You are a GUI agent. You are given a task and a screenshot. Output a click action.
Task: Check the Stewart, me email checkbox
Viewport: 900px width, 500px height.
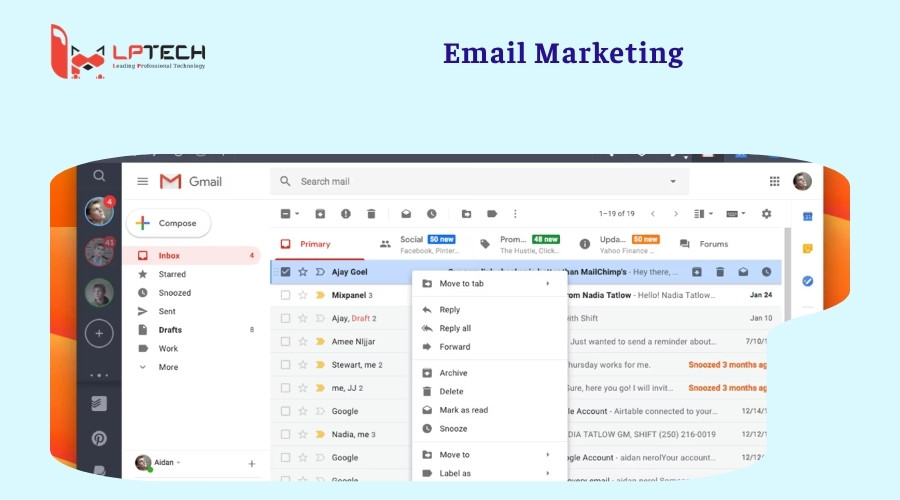point(285,365)
